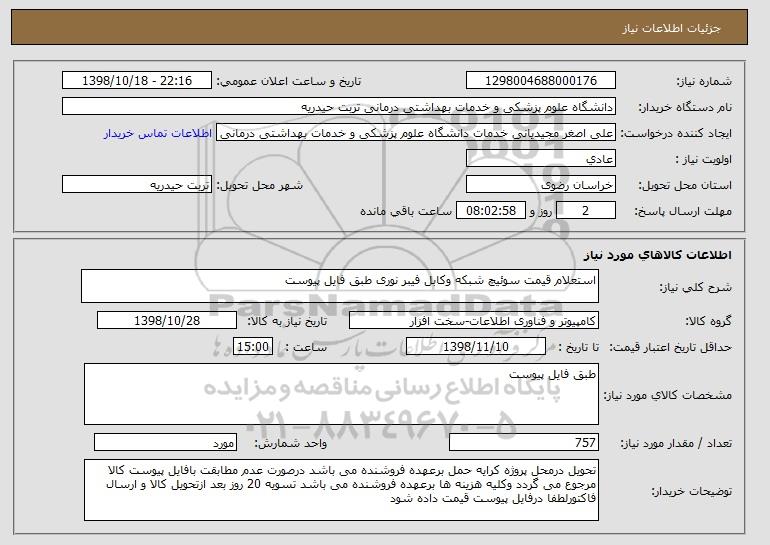Click the label گروه کالا
The width and height of the screenshot is (770, 545).
tap(708, 321)
